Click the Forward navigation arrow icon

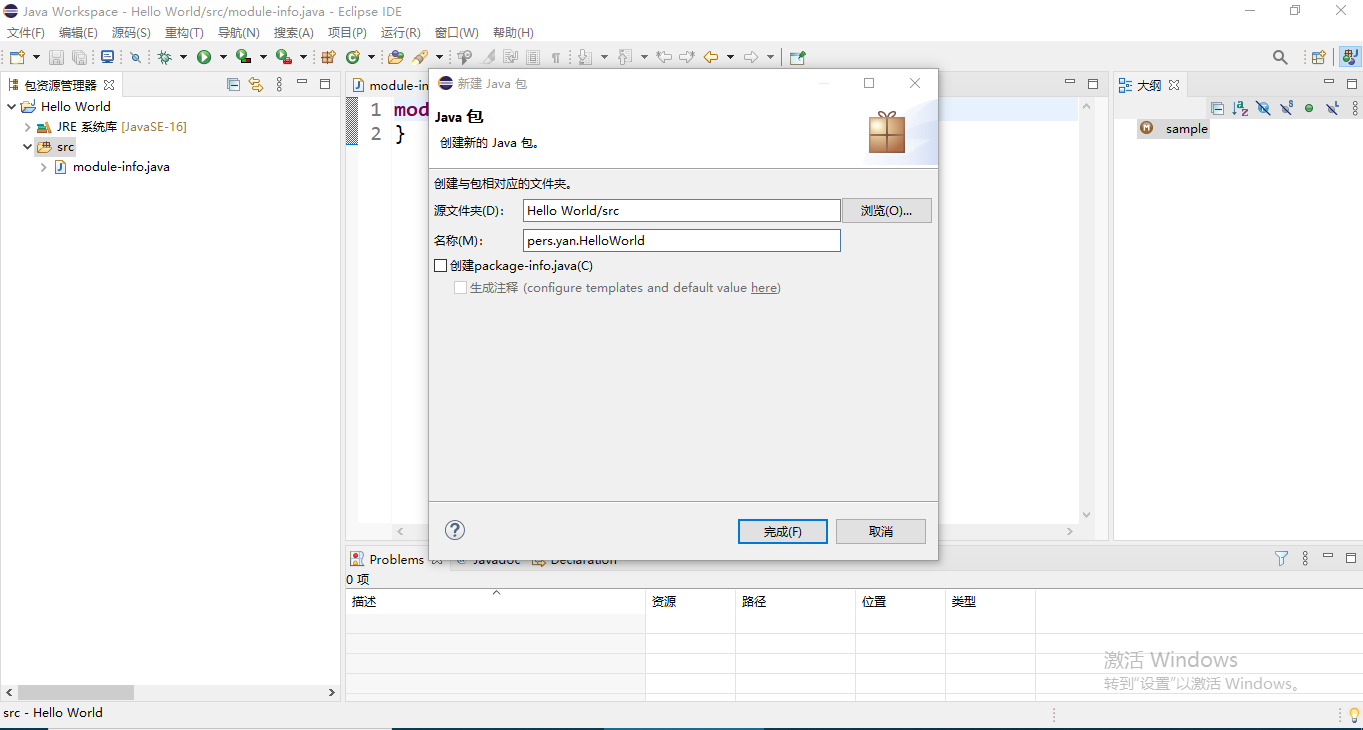click(751, 57)
